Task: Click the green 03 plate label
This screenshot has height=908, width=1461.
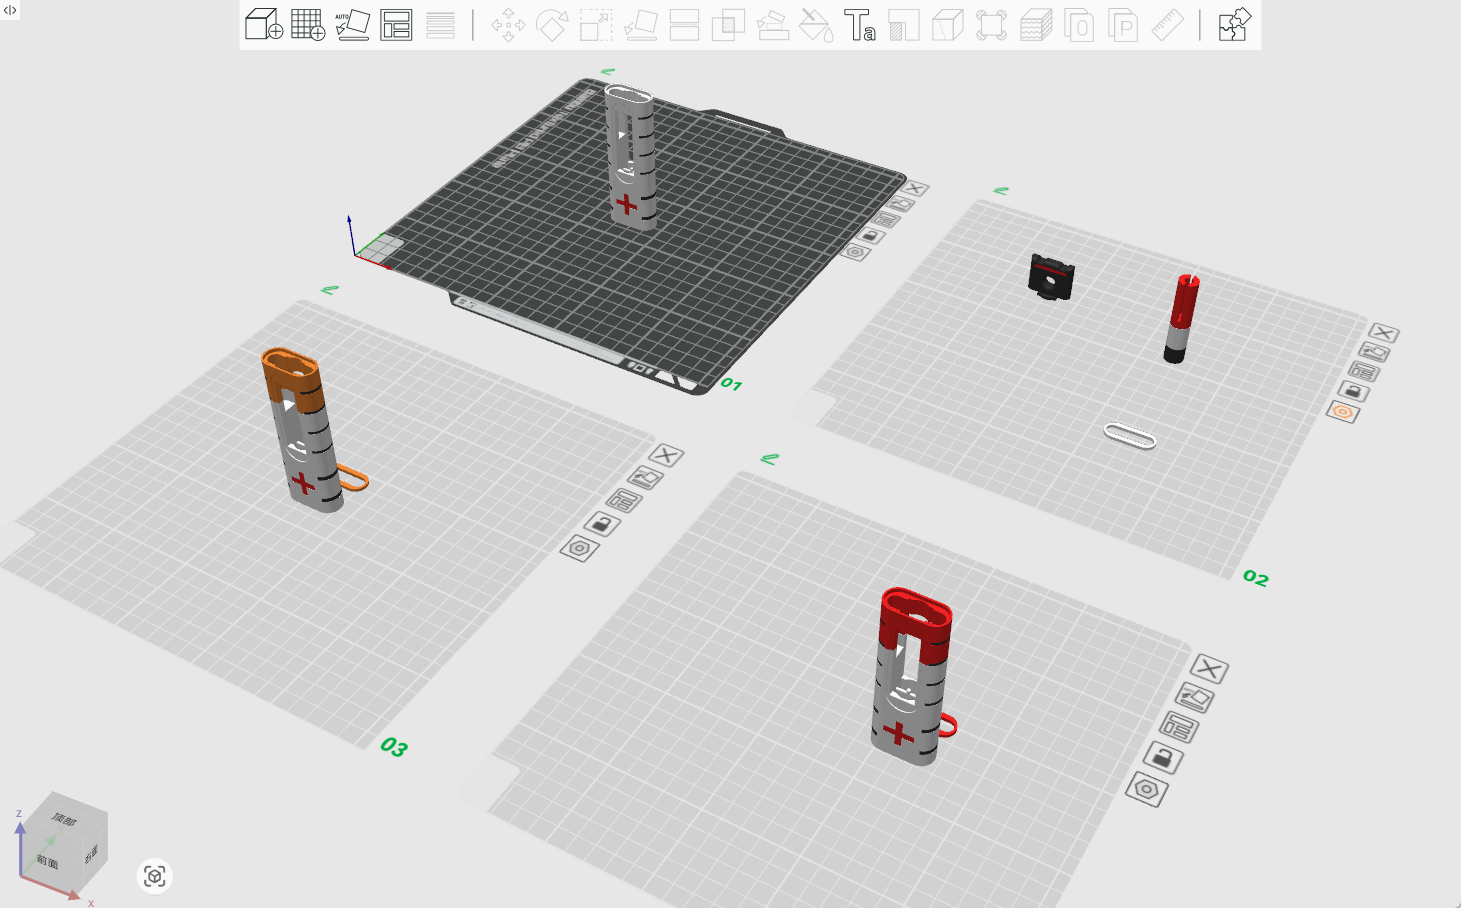Action: 394,747
